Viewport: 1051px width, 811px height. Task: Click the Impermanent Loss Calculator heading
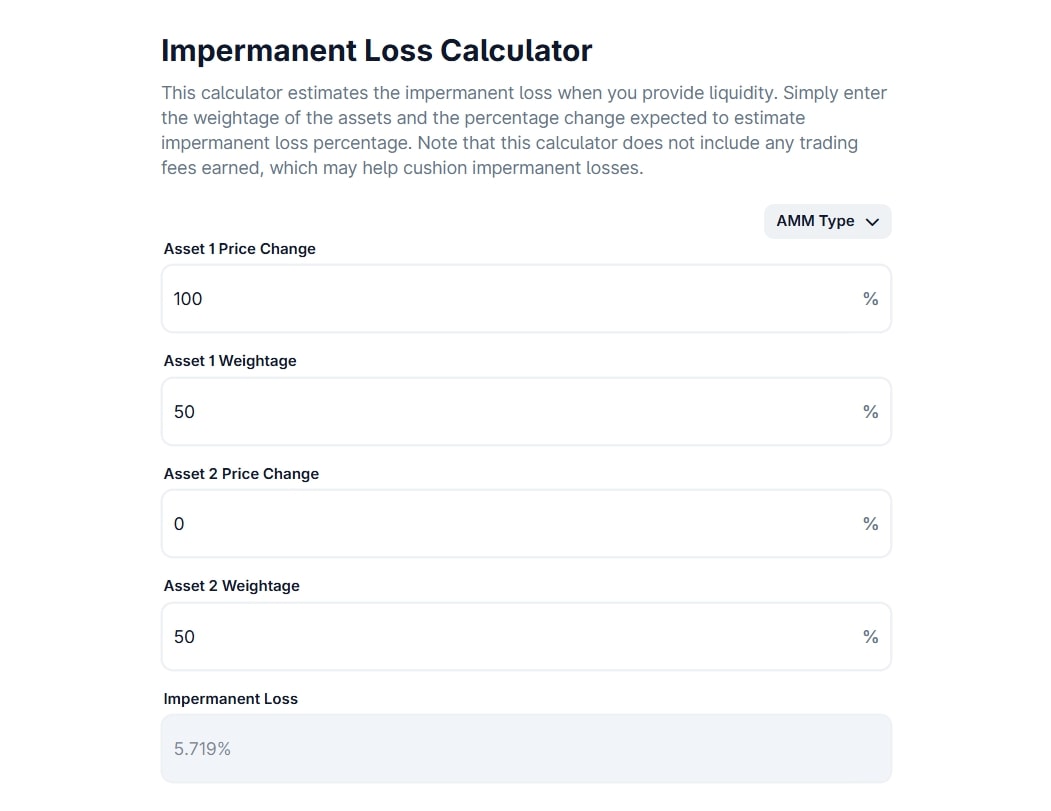click(x=376, y=50)
